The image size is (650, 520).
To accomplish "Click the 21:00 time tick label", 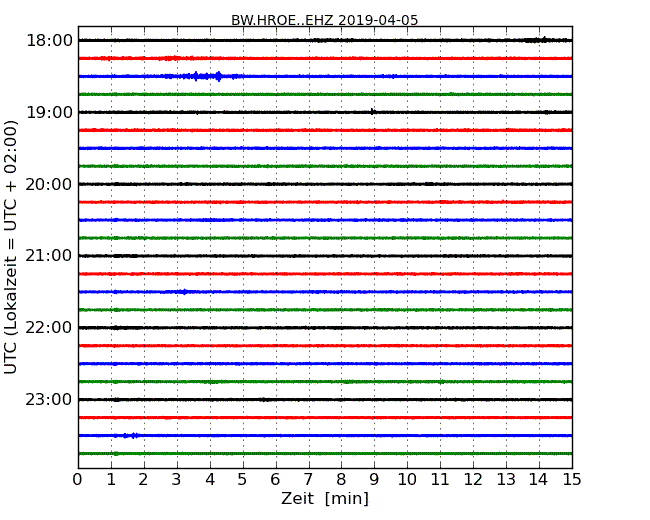I will coord(49,256).
